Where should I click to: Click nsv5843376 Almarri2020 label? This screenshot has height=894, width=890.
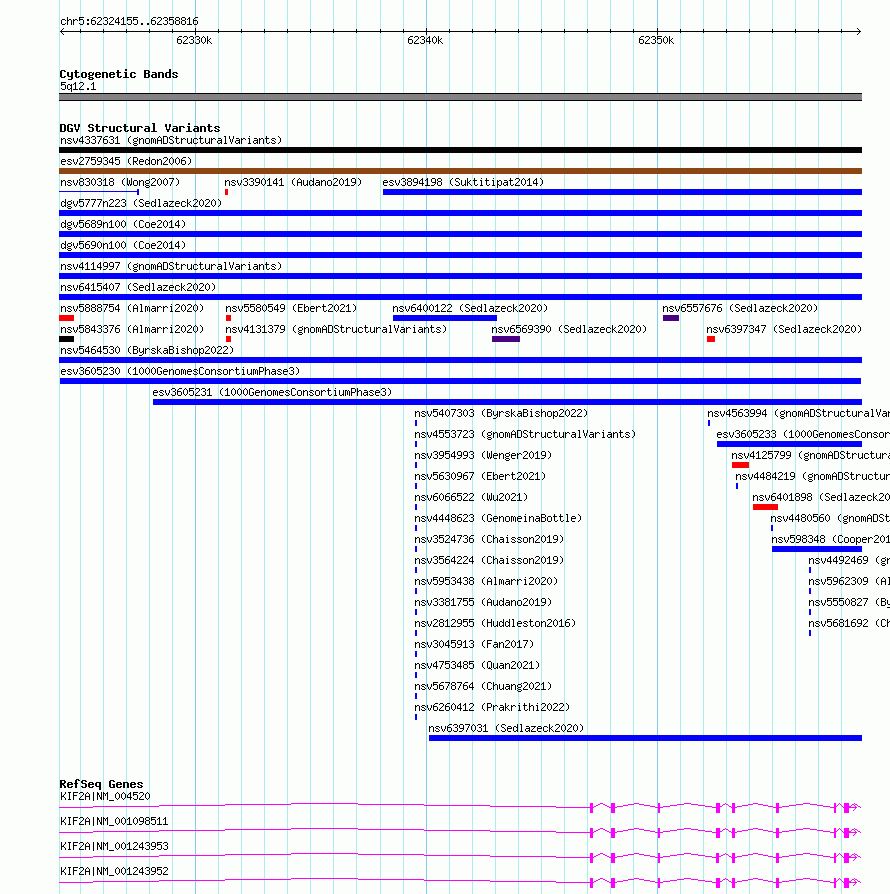(x=132, y=330)
